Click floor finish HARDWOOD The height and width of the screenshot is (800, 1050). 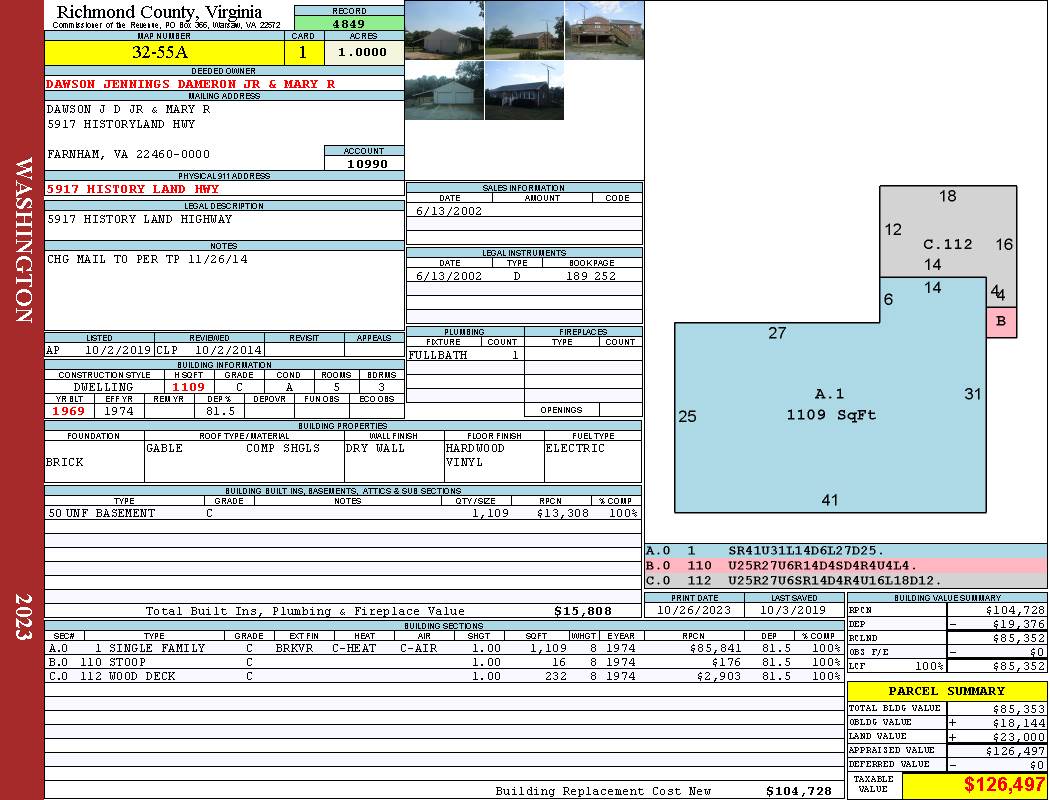coord(475,448)
